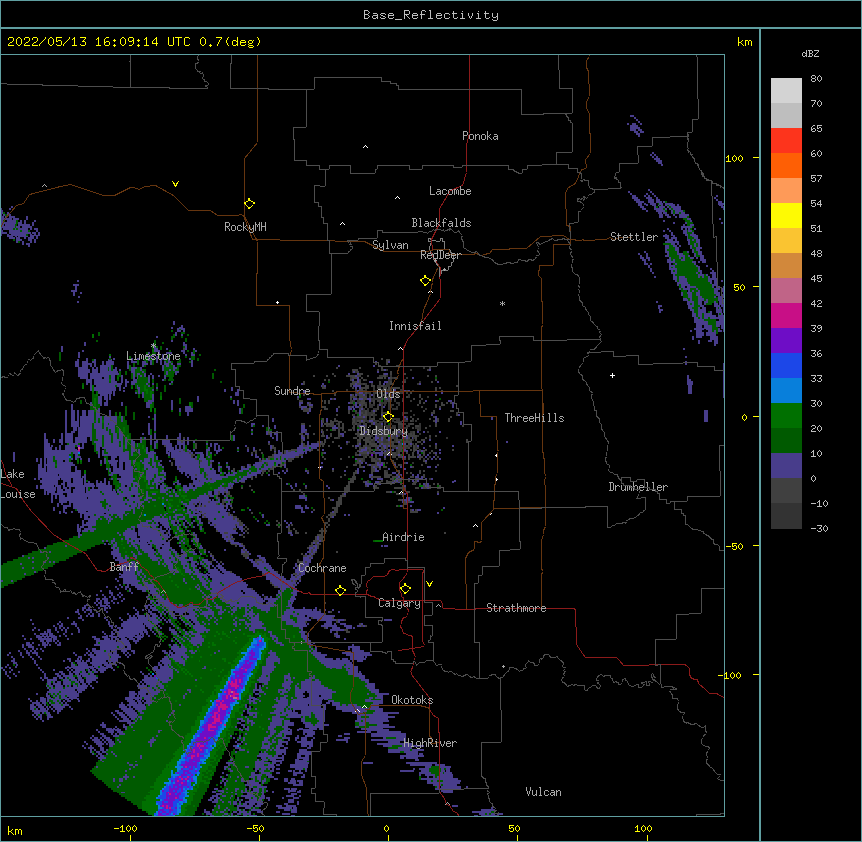Click the Base_Reflectivity title text
Screen dimensions: 862x842
pyautogui.click(x=431, y=15)
